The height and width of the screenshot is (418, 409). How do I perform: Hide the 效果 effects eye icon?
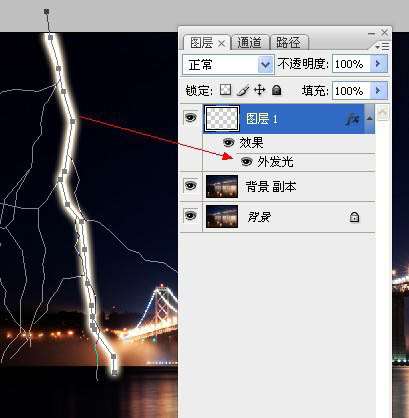click(x=229, y=143)
